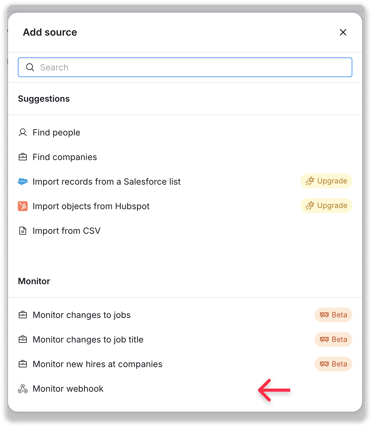Choose Find companies option
This screenshot has width=372, height=427.
pyautogui.click(x=185, y=157)
